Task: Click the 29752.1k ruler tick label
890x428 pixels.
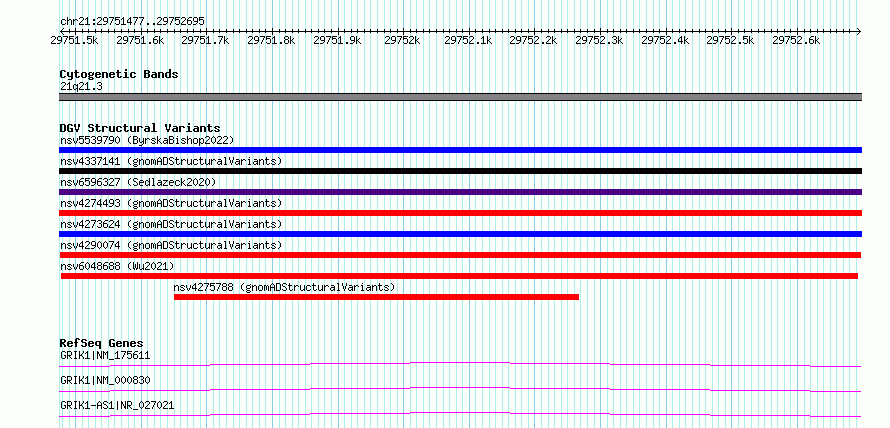Action: pyautogui.click(x=468, y=40)
